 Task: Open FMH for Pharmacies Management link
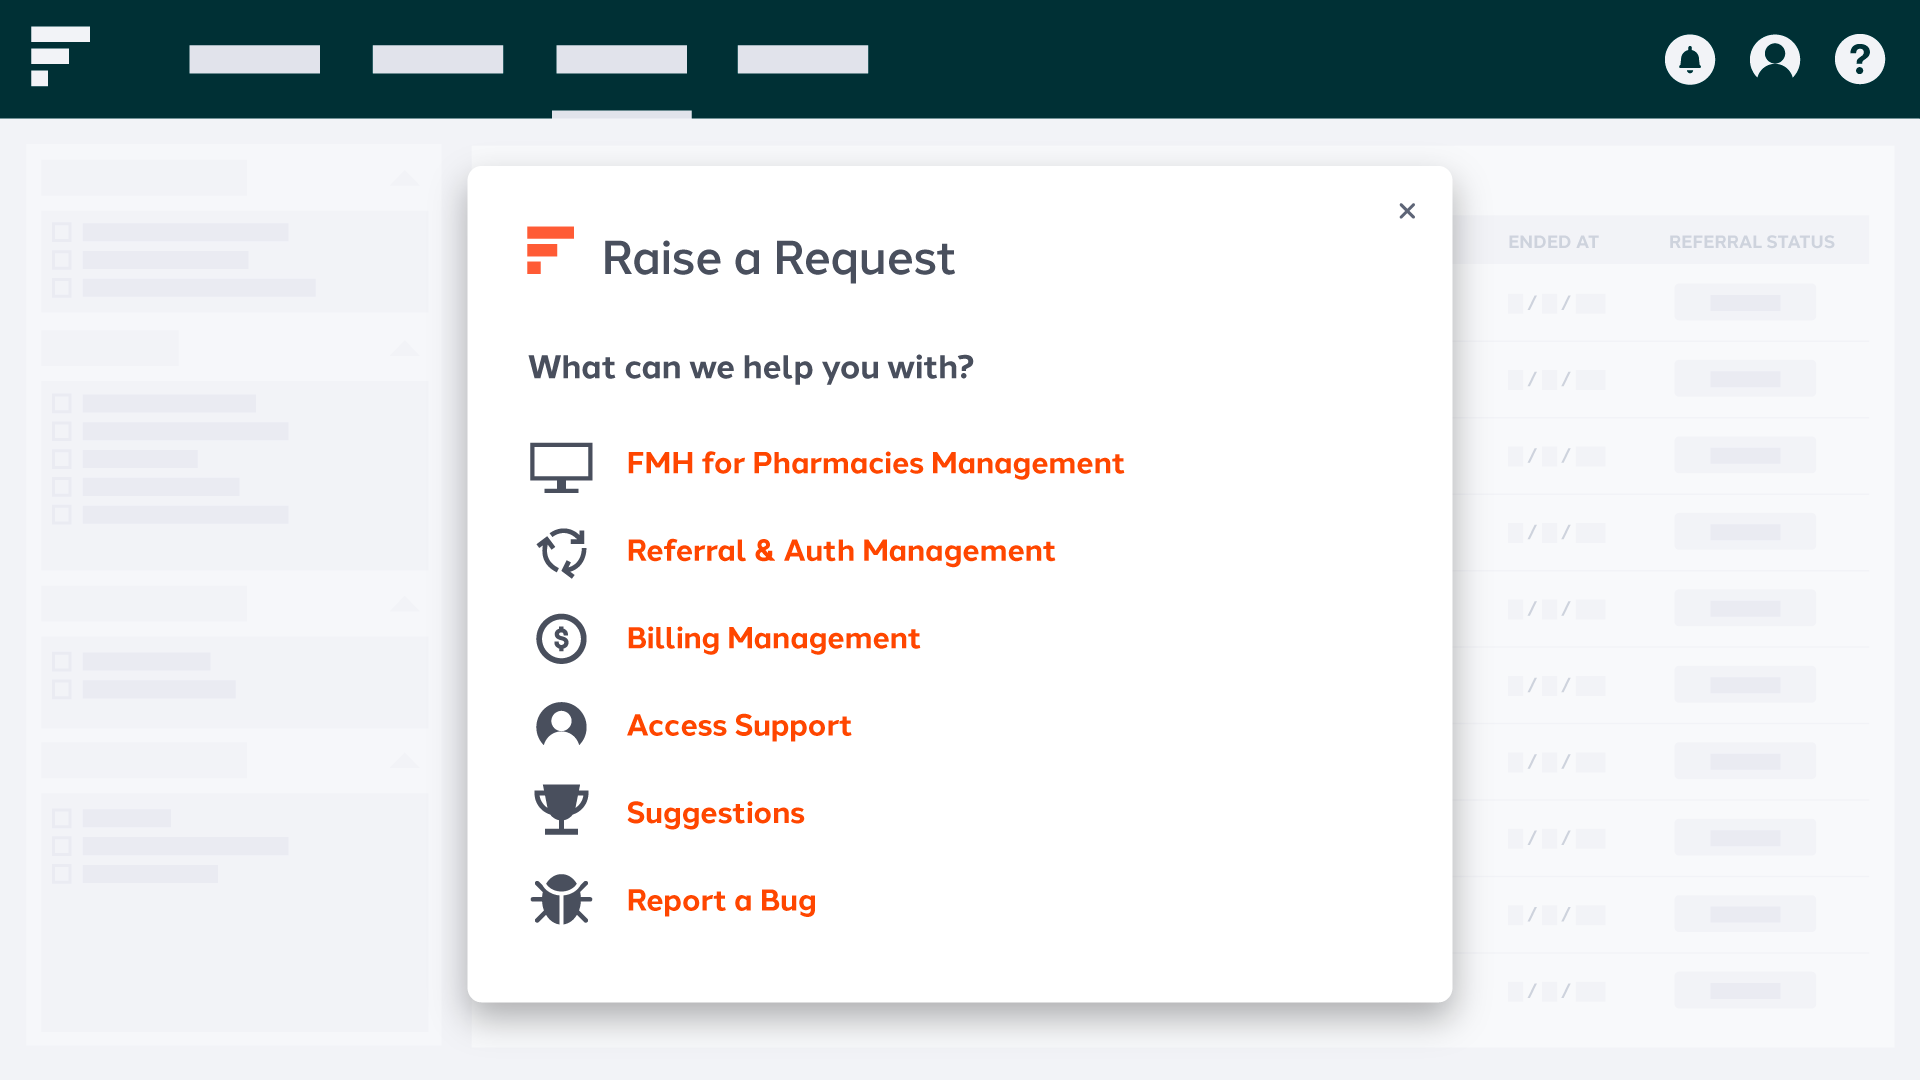tap(875, 464)
